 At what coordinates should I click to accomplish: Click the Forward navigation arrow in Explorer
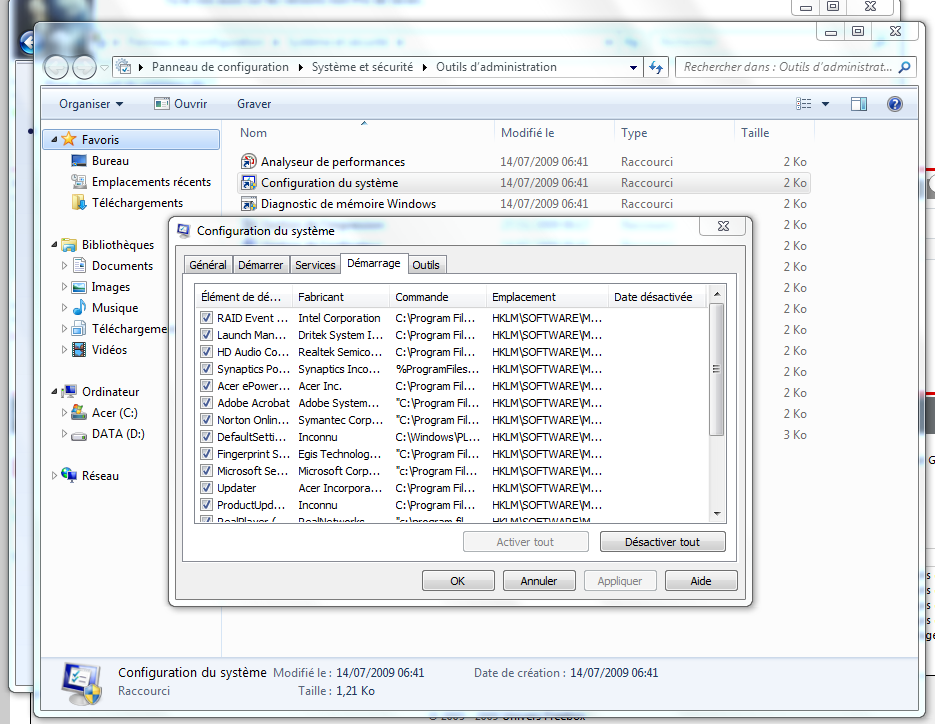[84, 67]
